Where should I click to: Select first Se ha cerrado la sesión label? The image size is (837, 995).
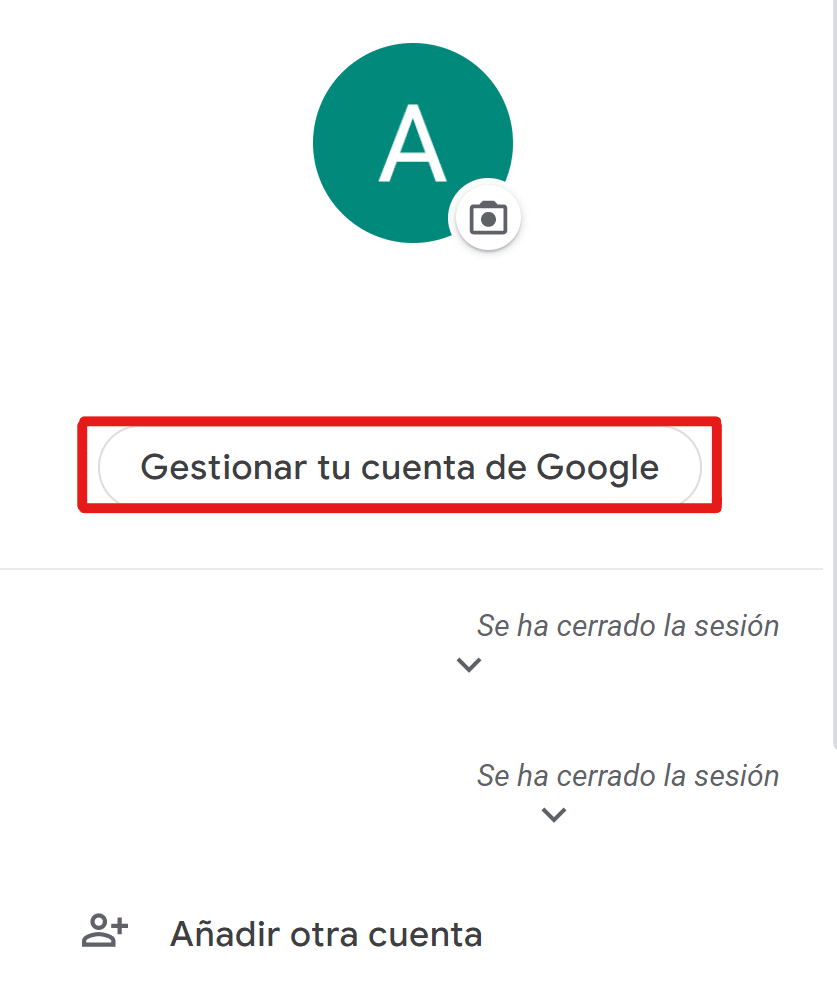click(628, 626)
